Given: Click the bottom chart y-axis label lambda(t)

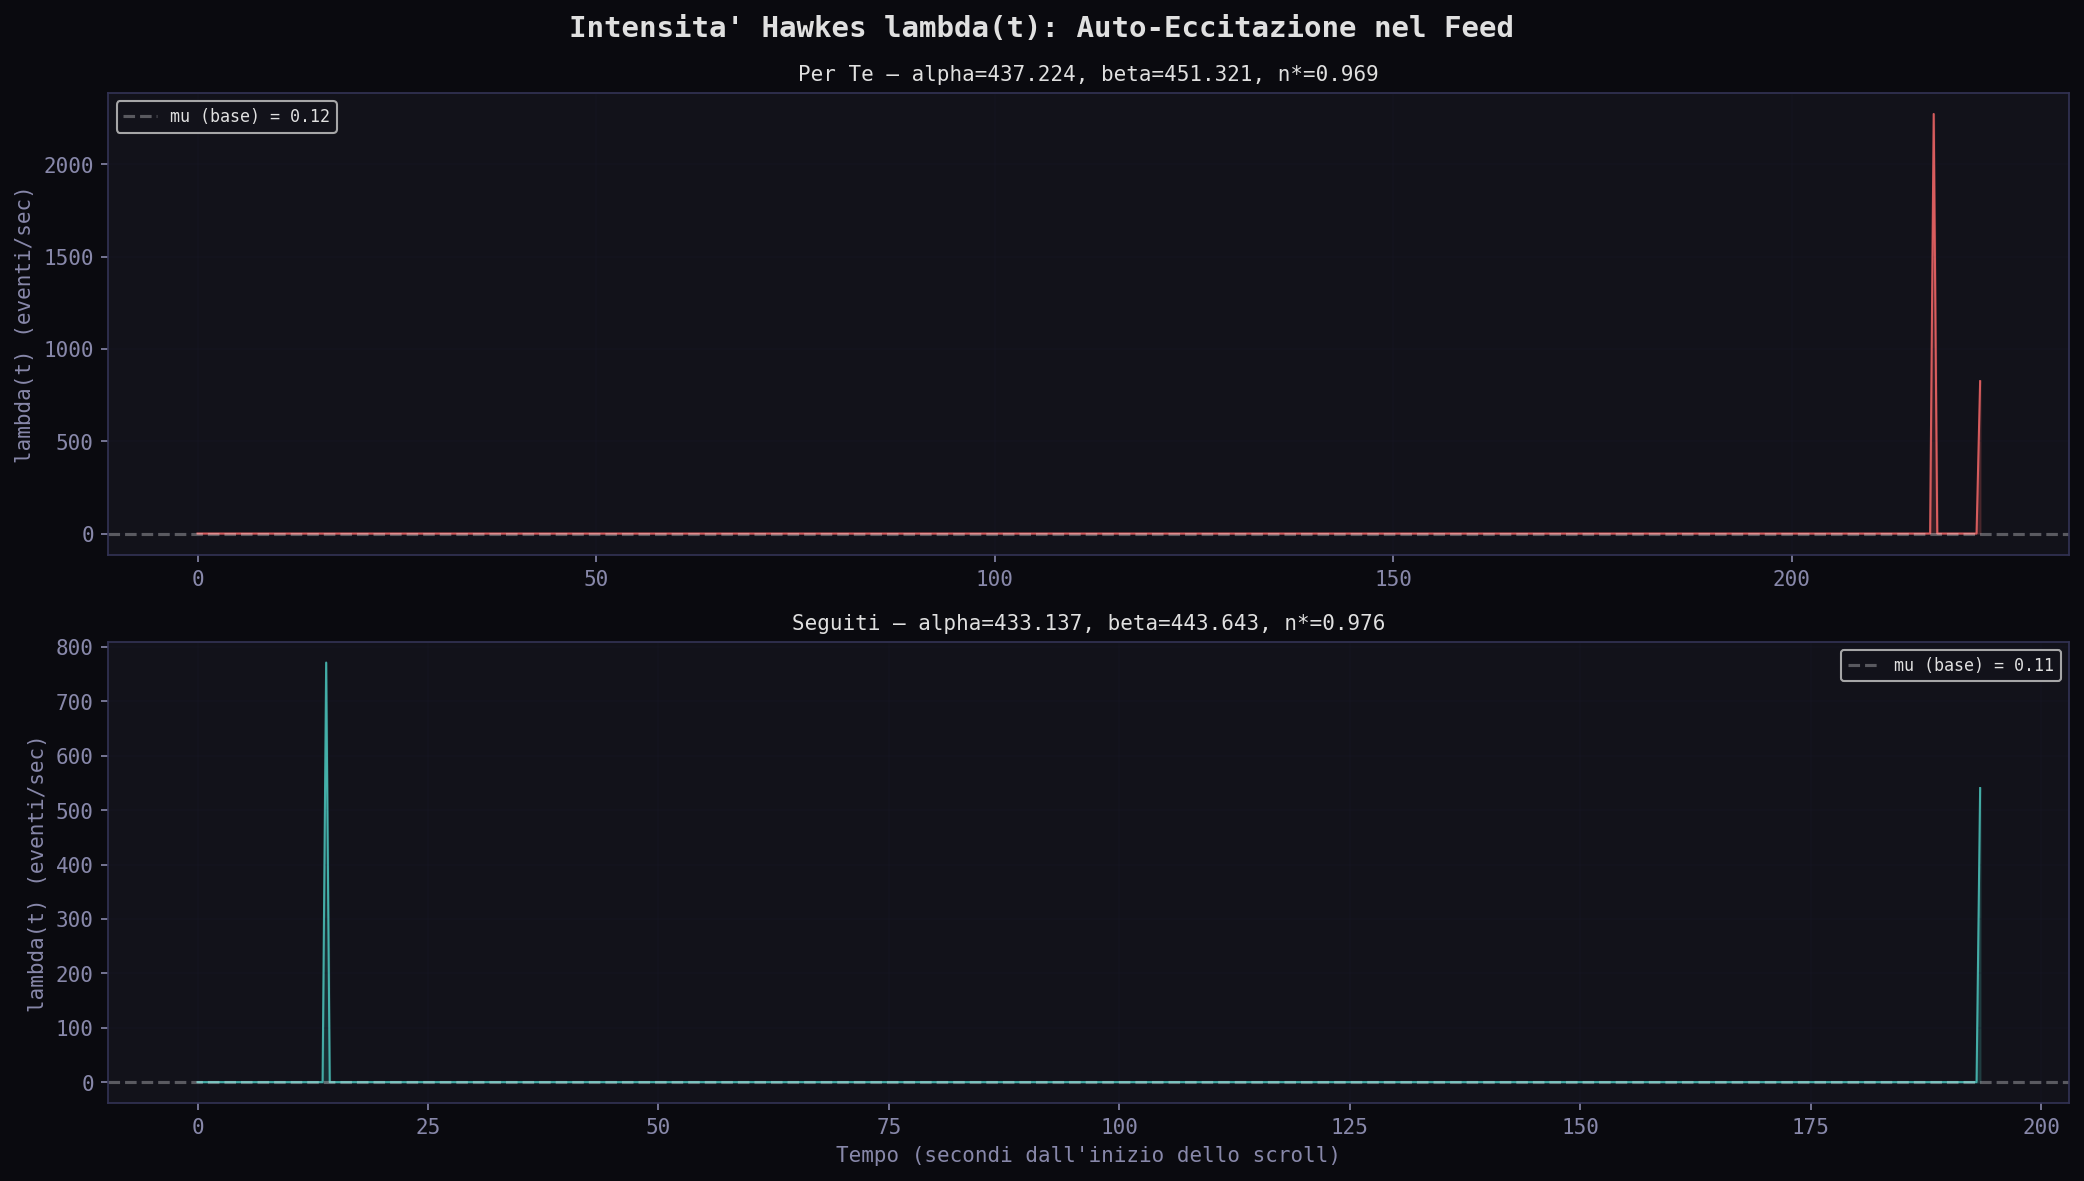Looking at the screenshot, I should [36, 874].
